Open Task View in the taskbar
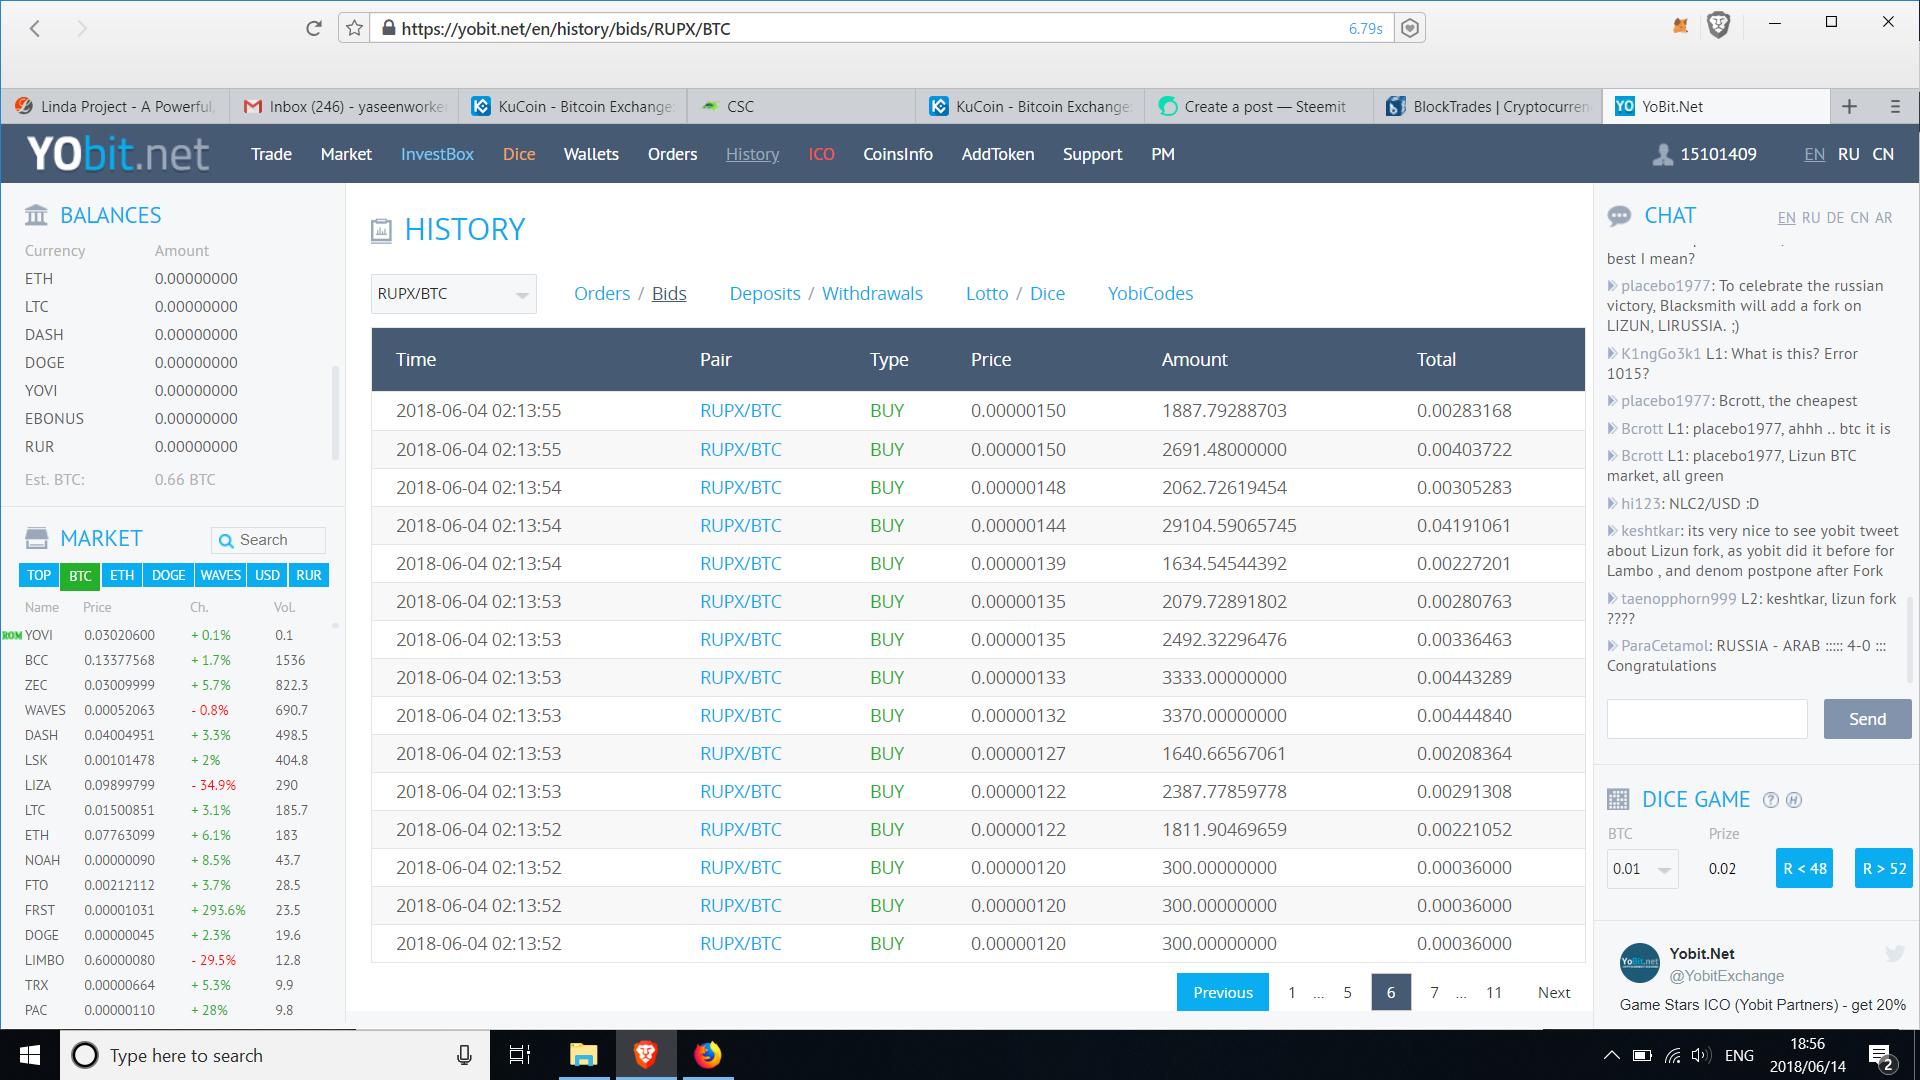The image size is (1920, 1080). coord(520,1055)
